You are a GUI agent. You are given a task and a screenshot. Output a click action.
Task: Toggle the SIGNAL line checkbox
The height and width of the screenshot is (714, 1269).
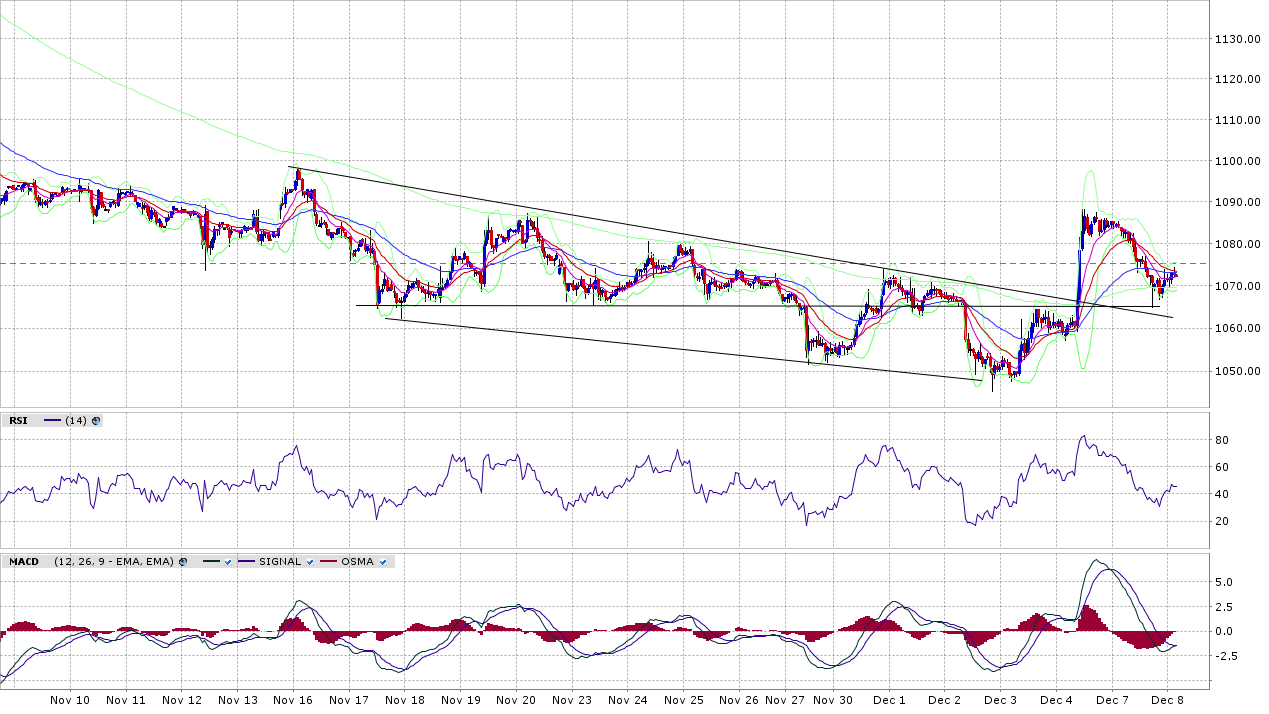[310, 562]
